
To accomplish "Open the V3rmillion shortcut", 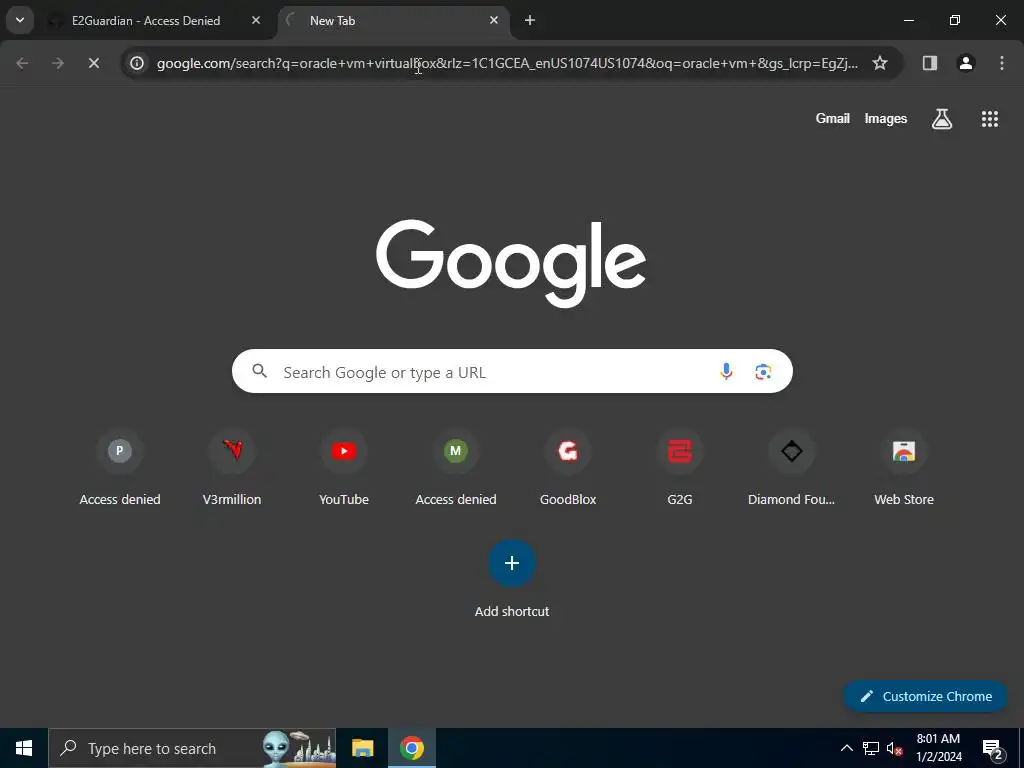I will pos(232,469).
